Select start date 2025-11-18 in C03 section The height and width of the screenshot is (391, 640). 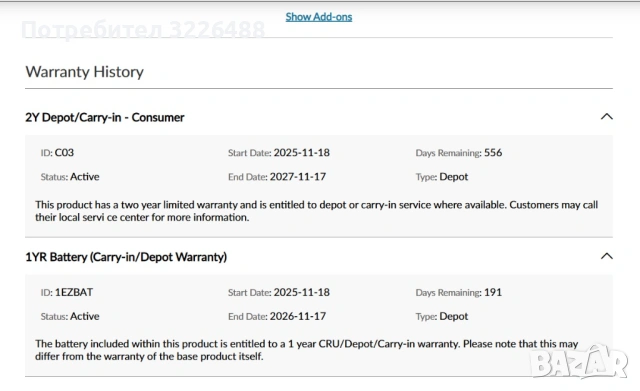click(302, 153)
